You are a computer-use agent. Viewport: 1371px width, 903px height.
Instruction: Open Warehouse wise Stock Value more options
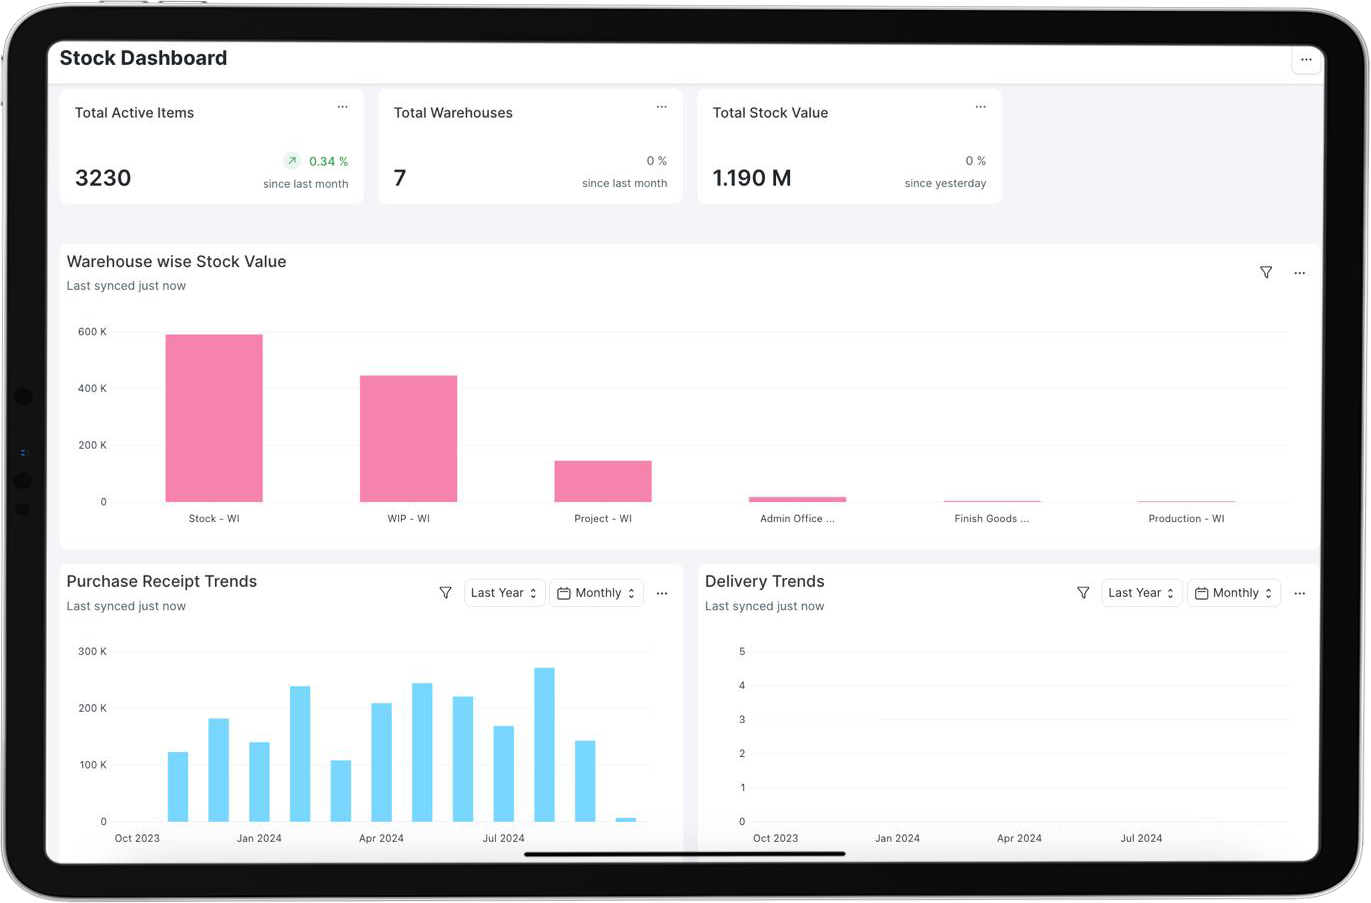pyautogui.click(x=1299, y=273)
